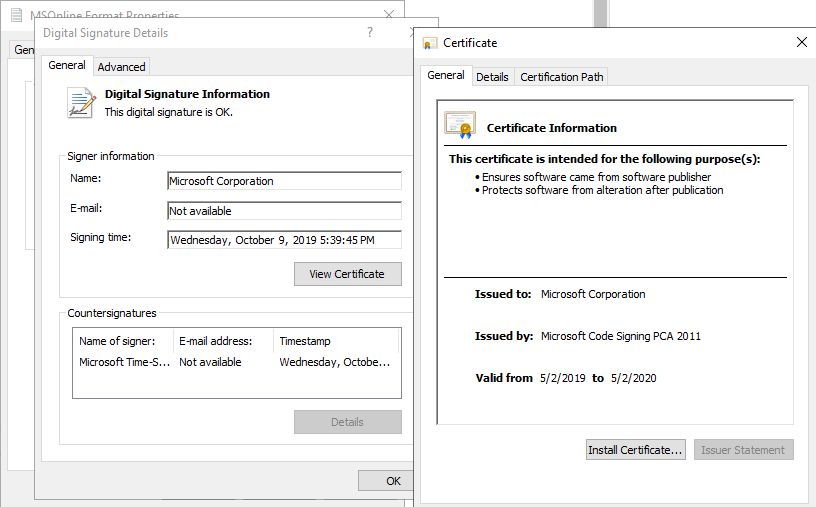Click help question mark in Digital Signature Details

pyautogui.click(x=370, y=33)
